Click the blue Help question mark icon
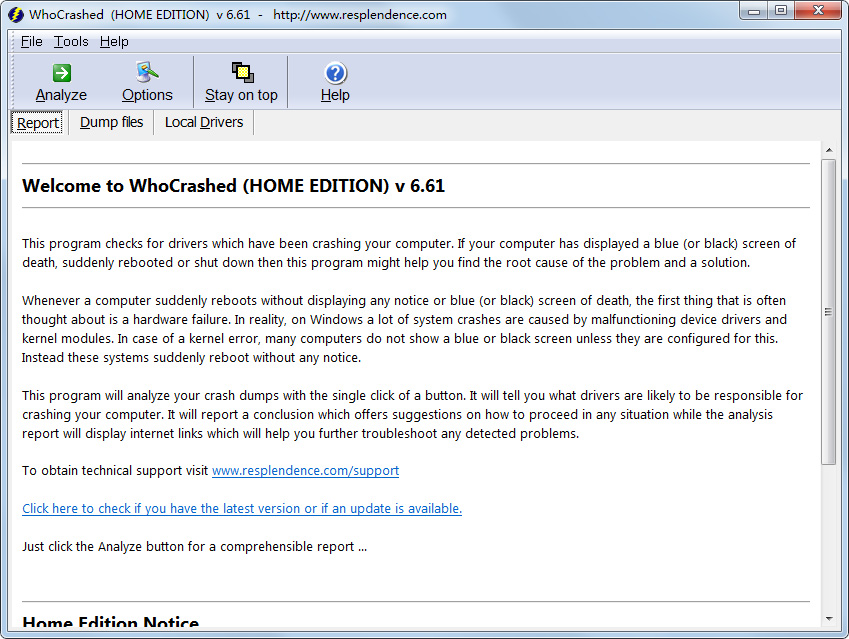 pos(335,72)
